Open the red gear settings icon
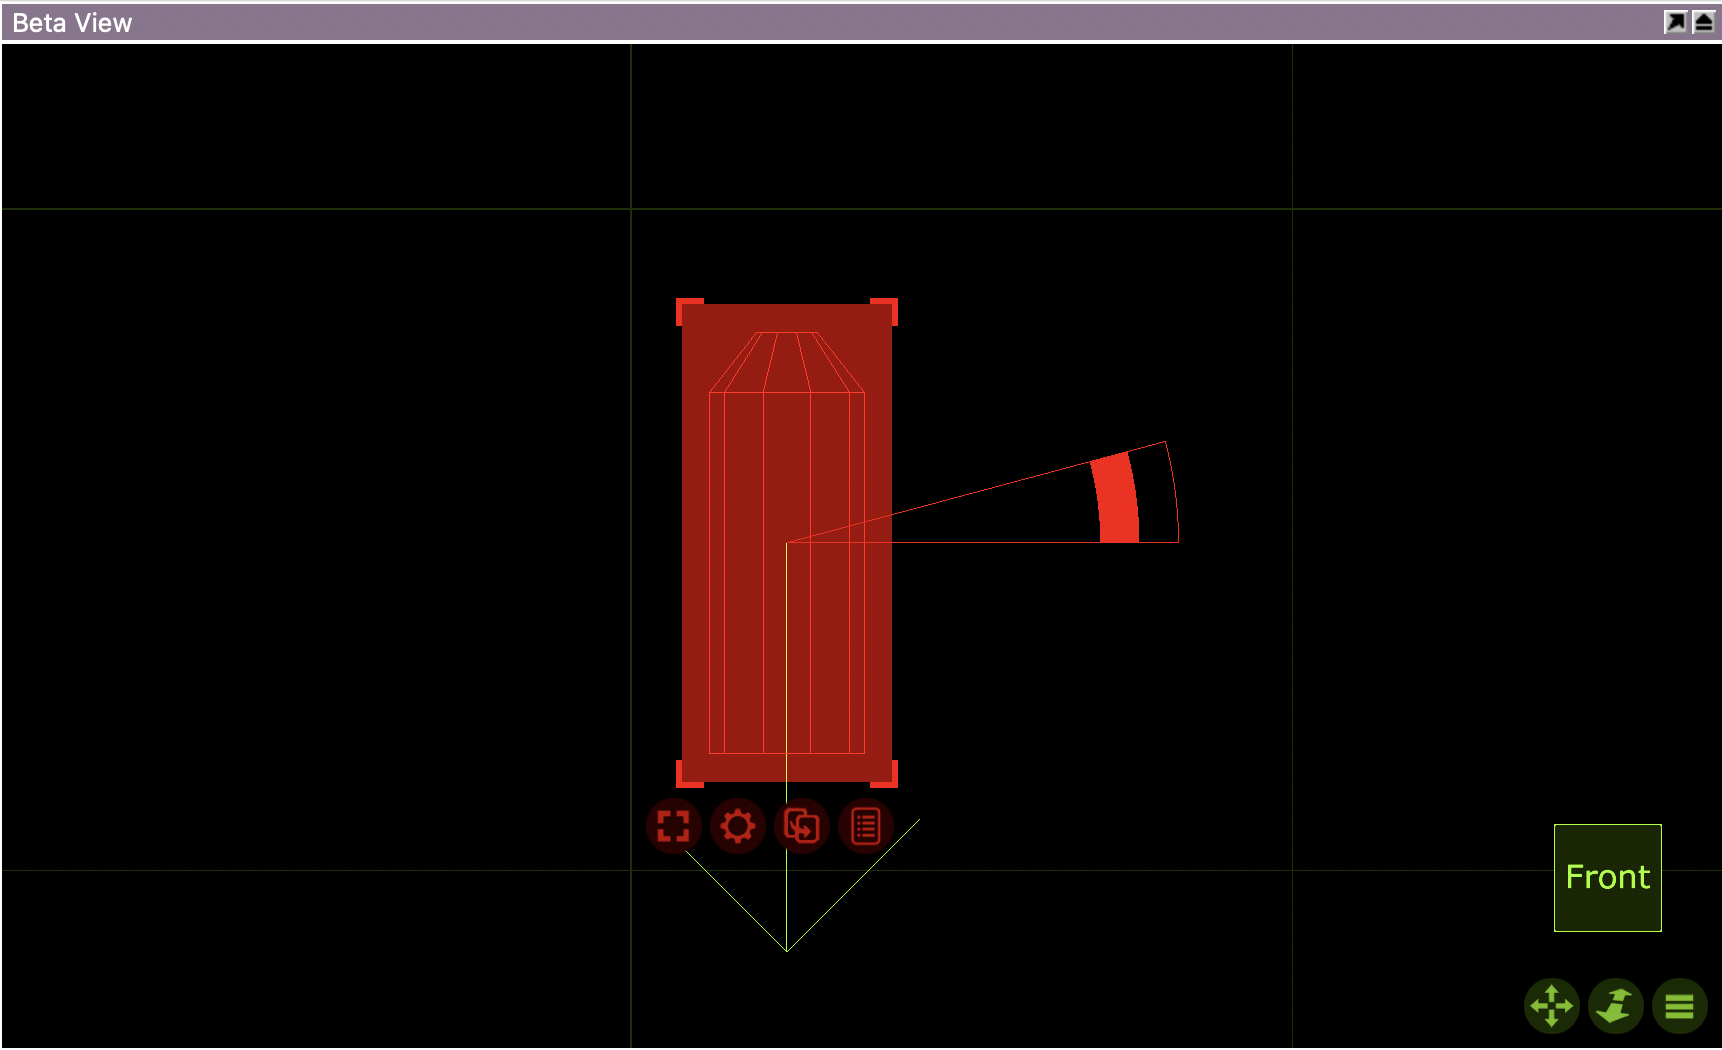 tap(738, 827)
